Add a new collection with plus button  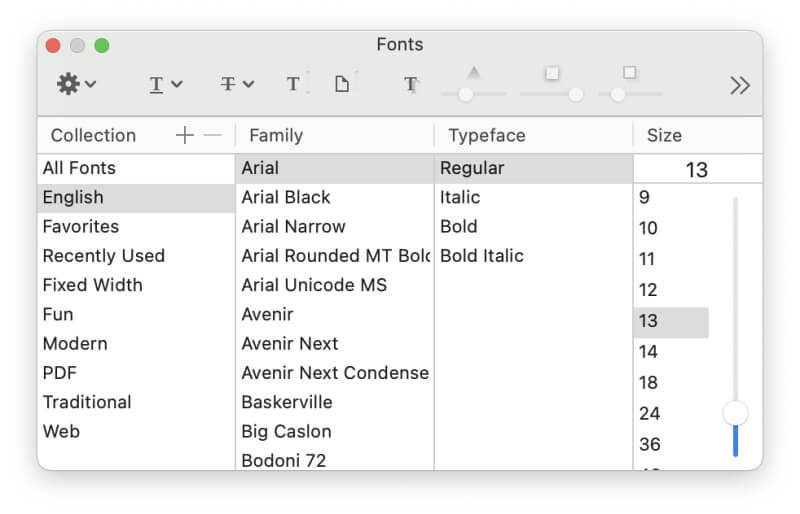click(x=185, y=135)
